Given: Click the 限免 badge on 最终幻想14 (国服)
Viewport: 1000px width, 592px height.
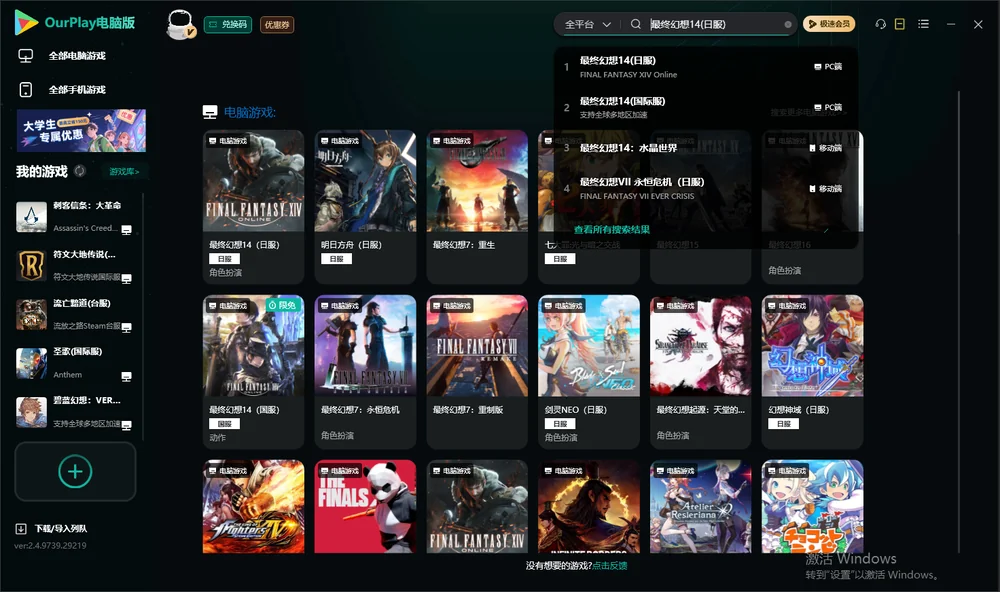Looking at the screenshot, I should pyautogui.click(x=284, y=306).
